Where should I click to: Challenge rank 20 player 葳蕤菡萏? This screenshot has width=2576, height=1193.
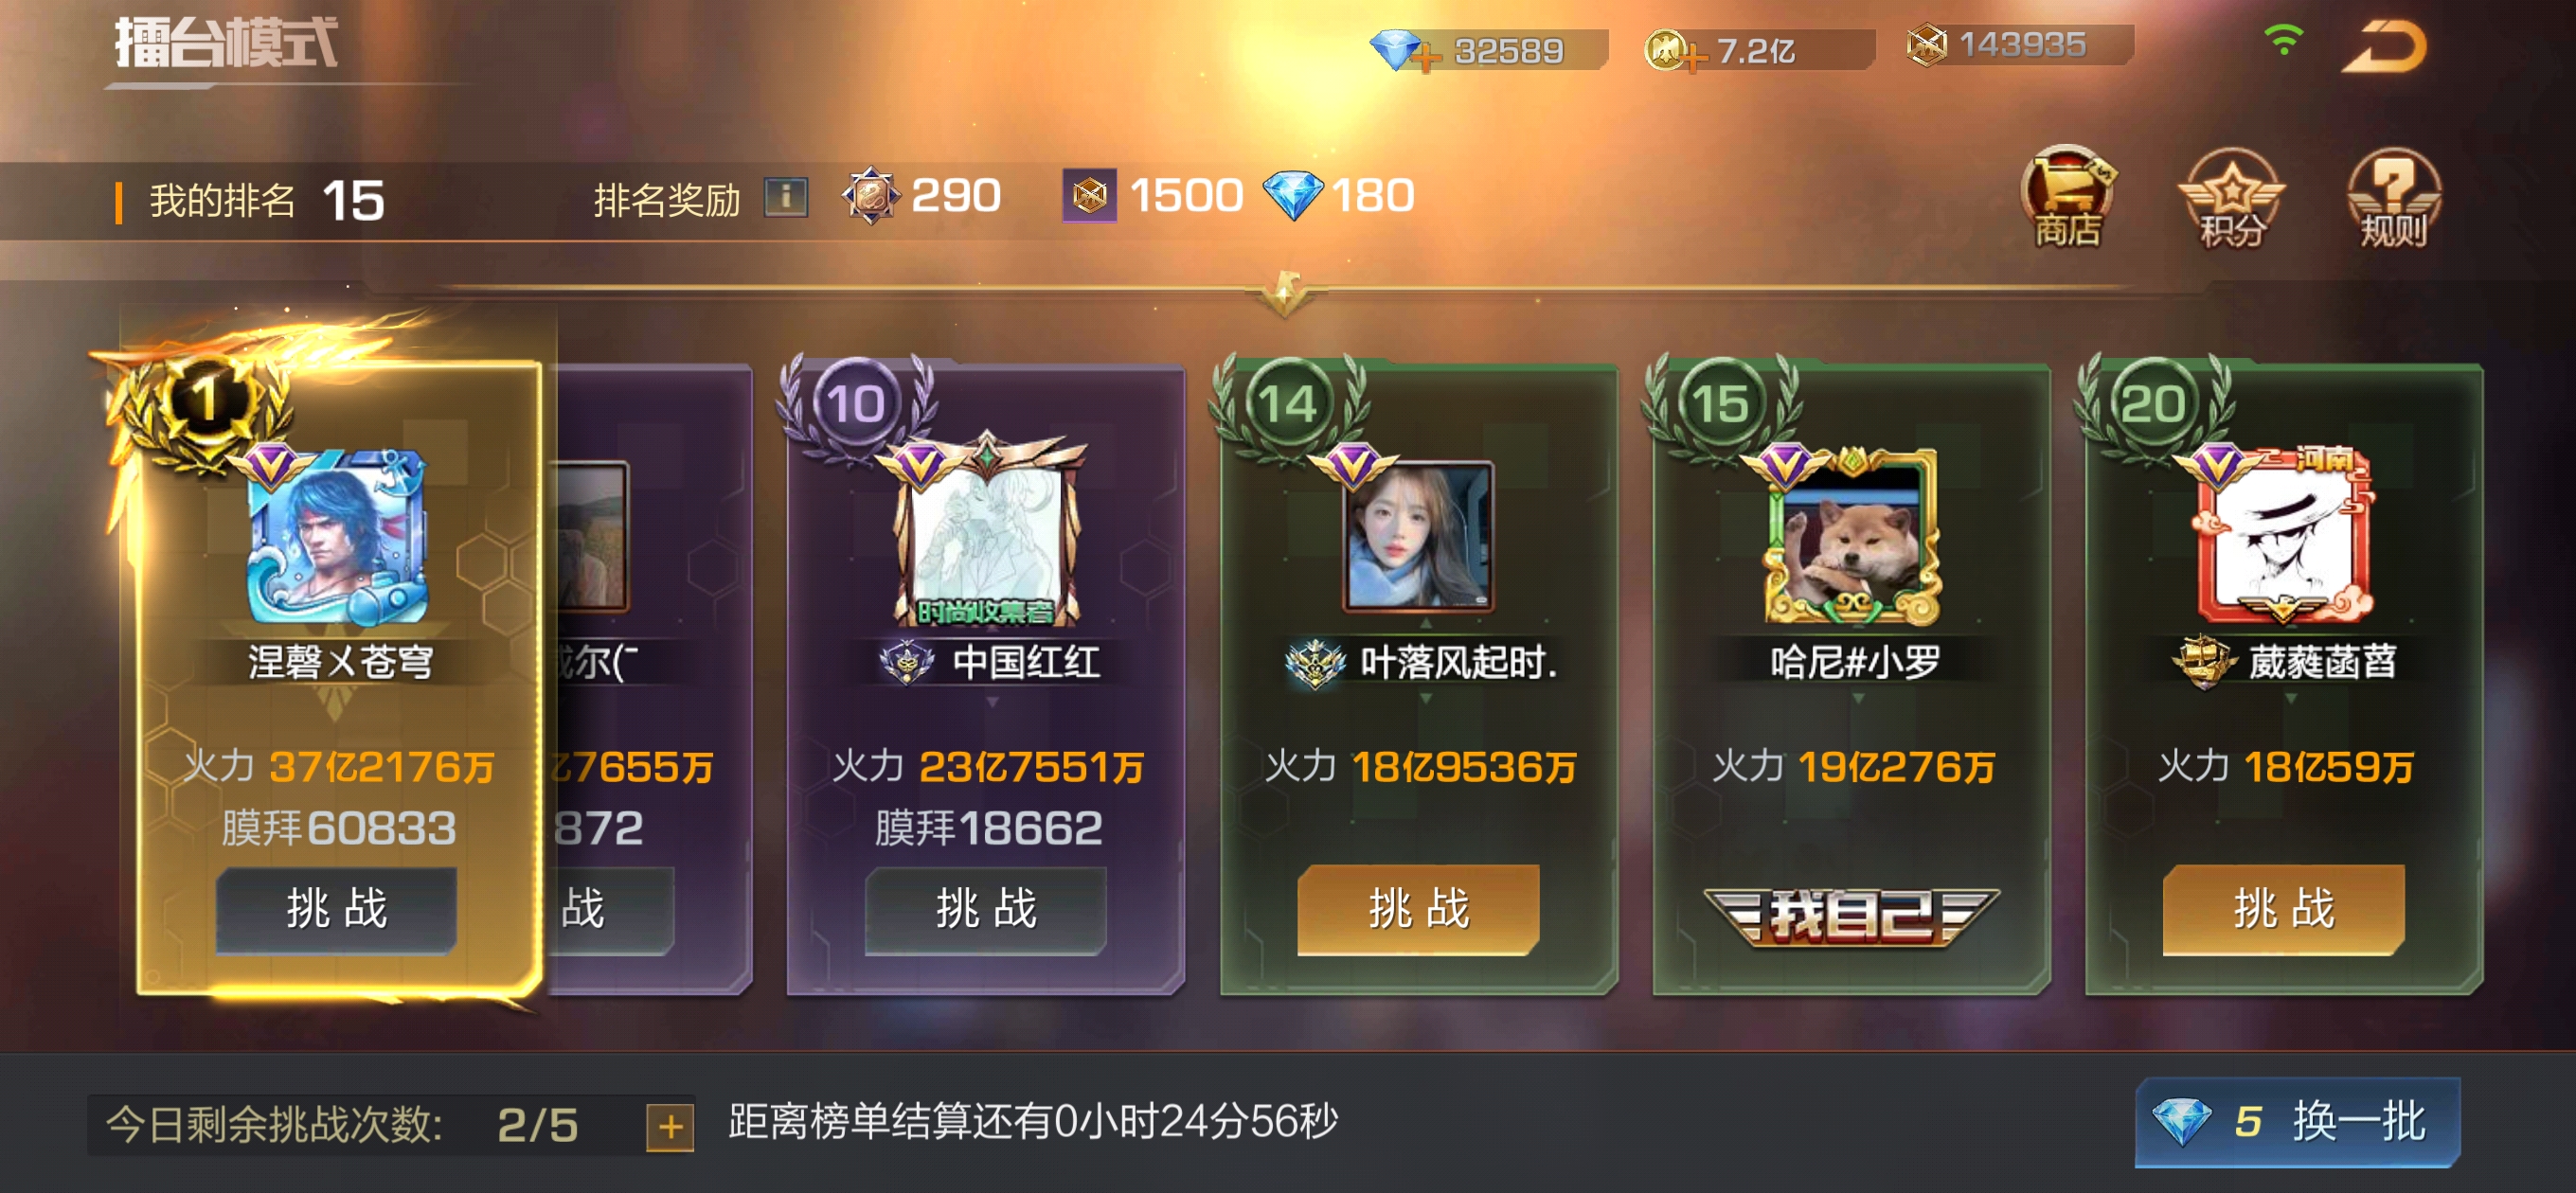click(2284, 909)
